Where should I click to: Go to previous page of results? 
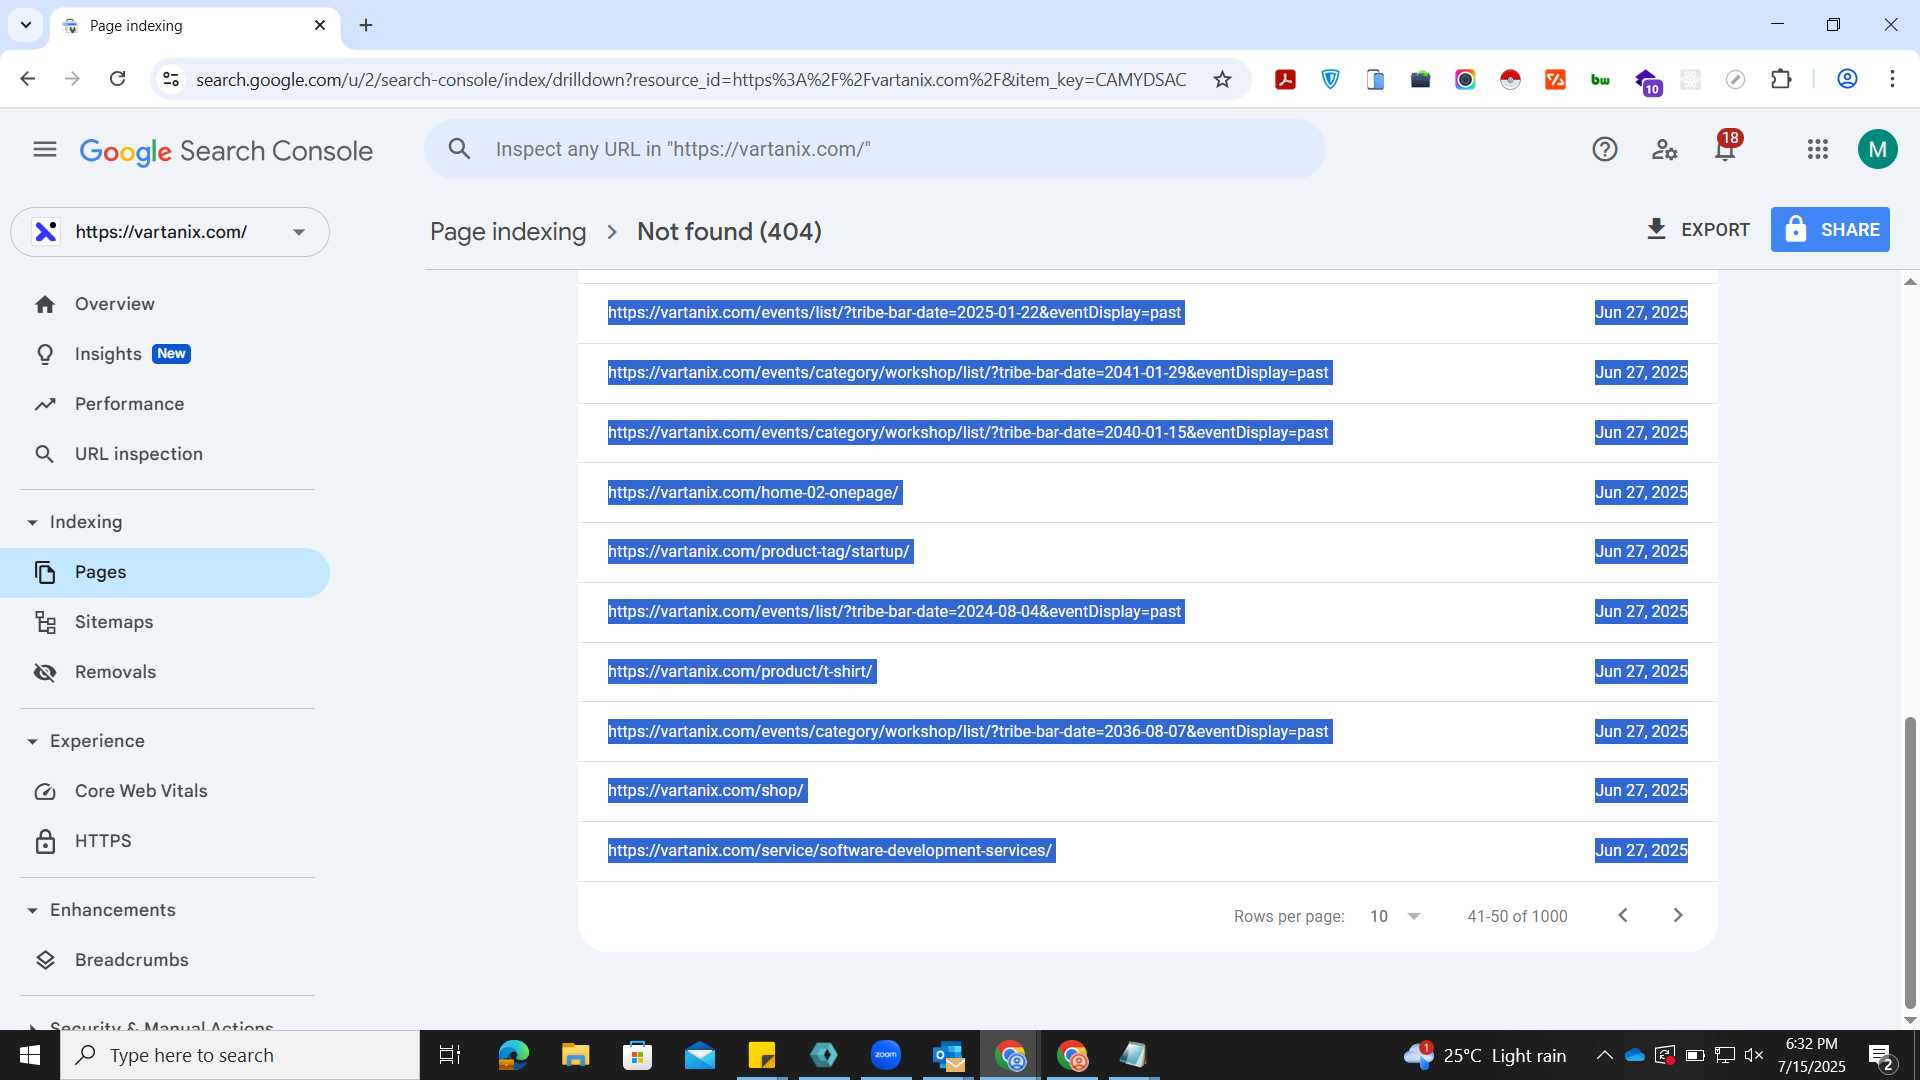coord(1623,916)
